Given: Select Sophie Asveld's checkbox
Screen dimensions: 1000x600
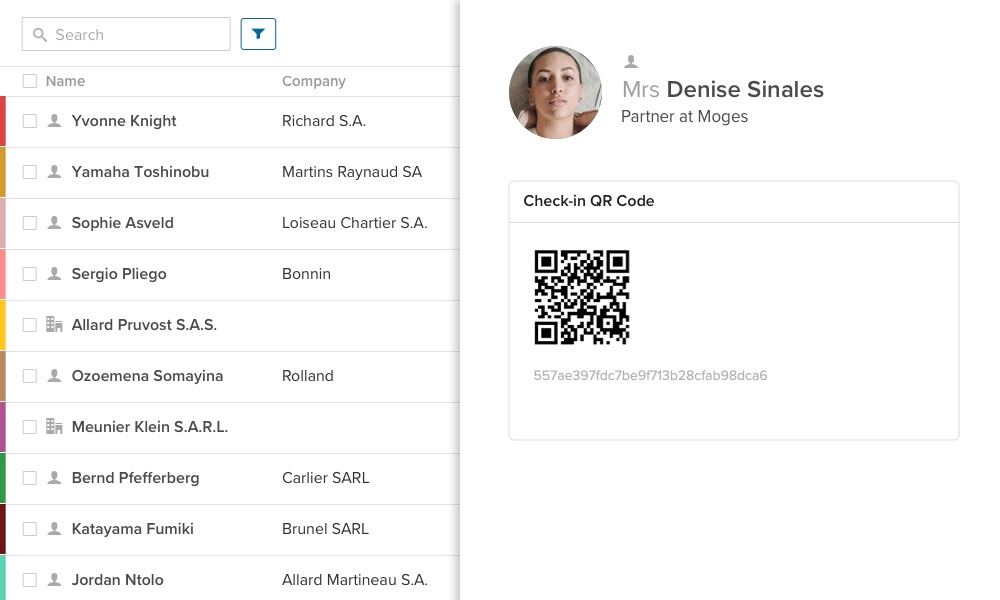Looking at the screenshot, I should pyautogui.click(x=30, y=223).
